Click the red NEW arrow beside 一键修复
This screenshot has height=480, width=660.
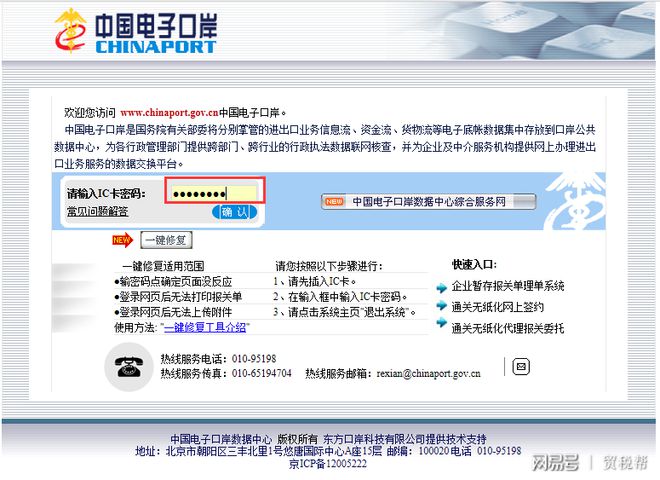[x=122, y=240]
